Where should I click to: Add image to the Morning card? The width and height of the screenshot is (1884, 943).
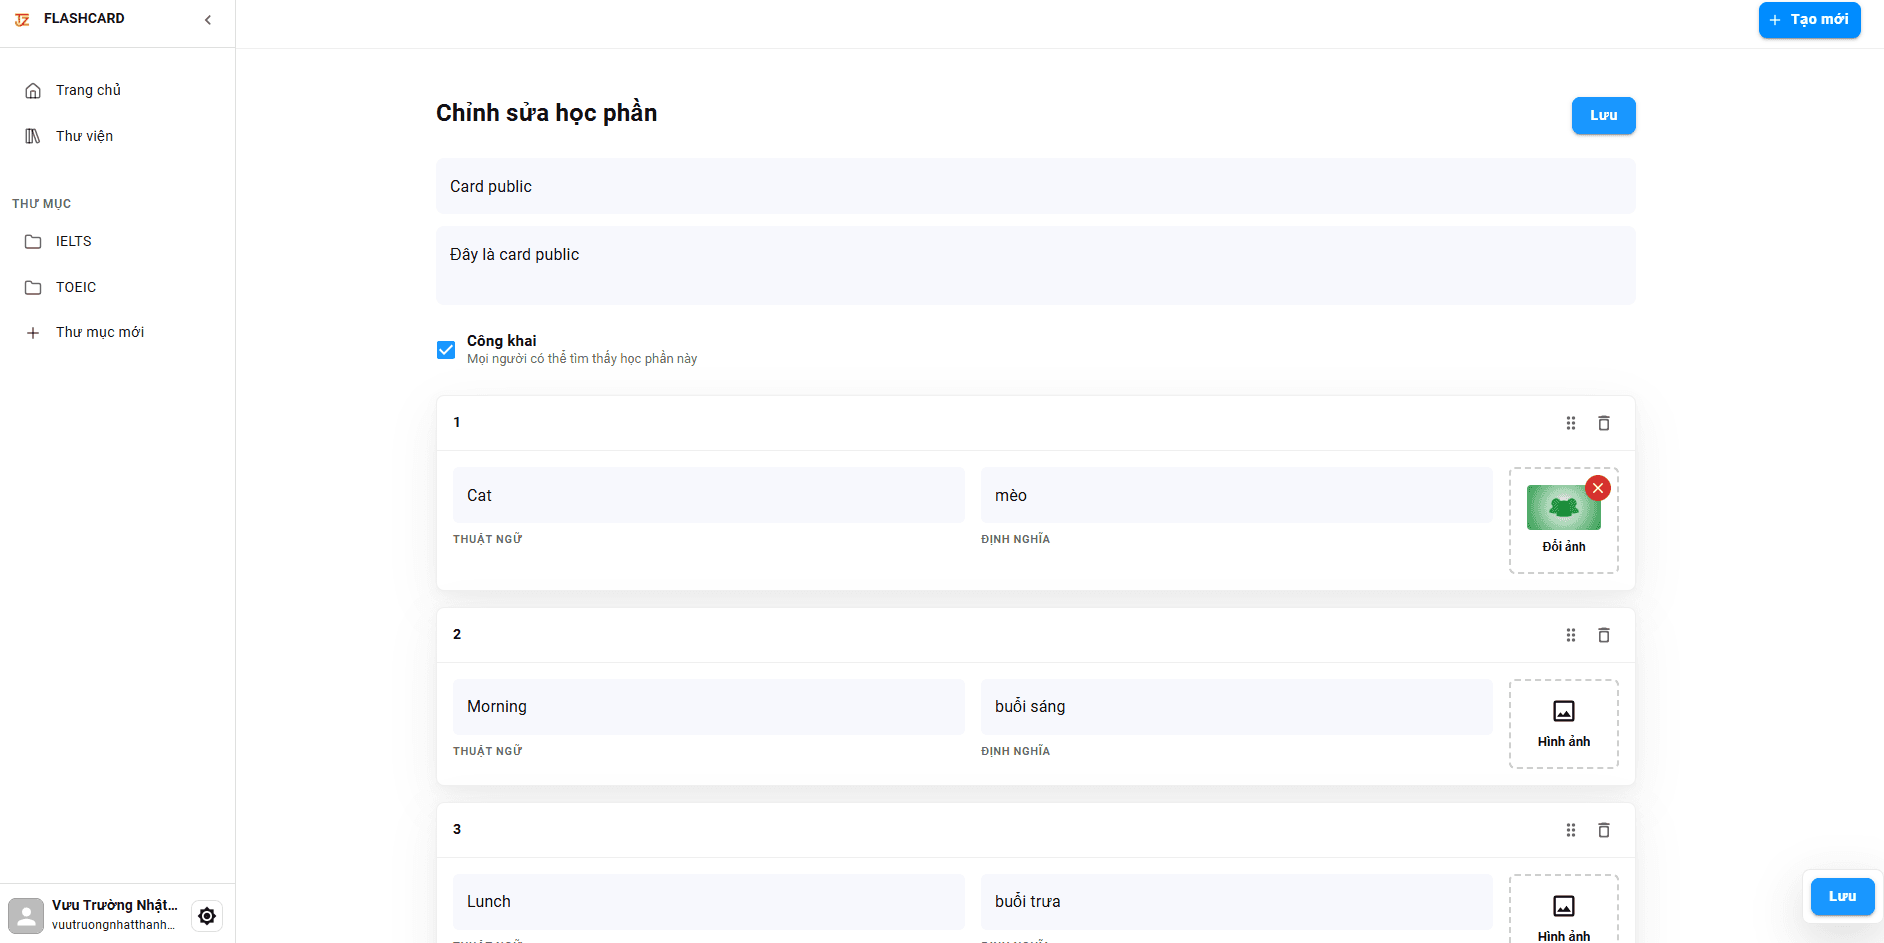(x=1563, y=724)
